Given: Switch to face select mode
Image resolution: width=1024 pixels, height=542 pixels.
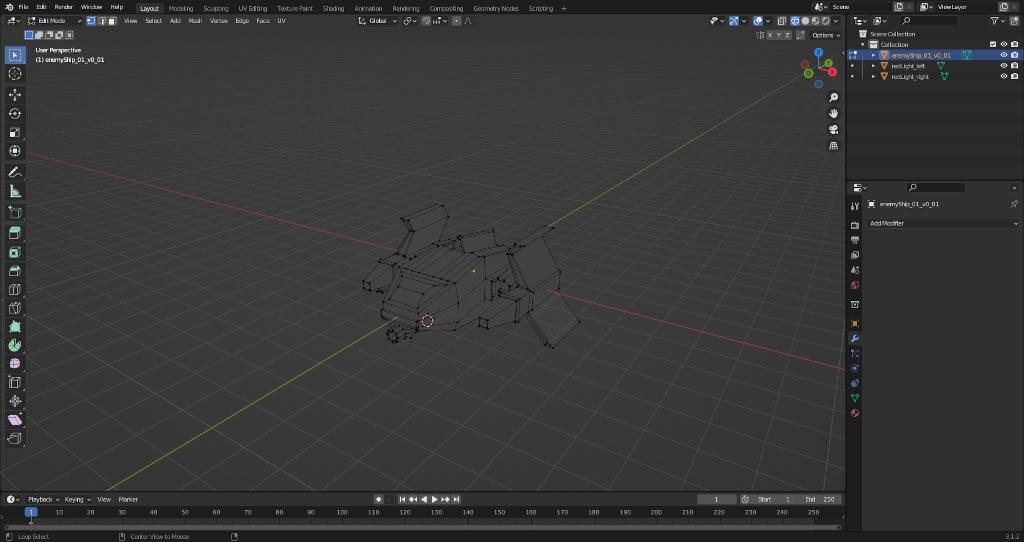Looking at the screenshot, I should [x=112, y=21].
